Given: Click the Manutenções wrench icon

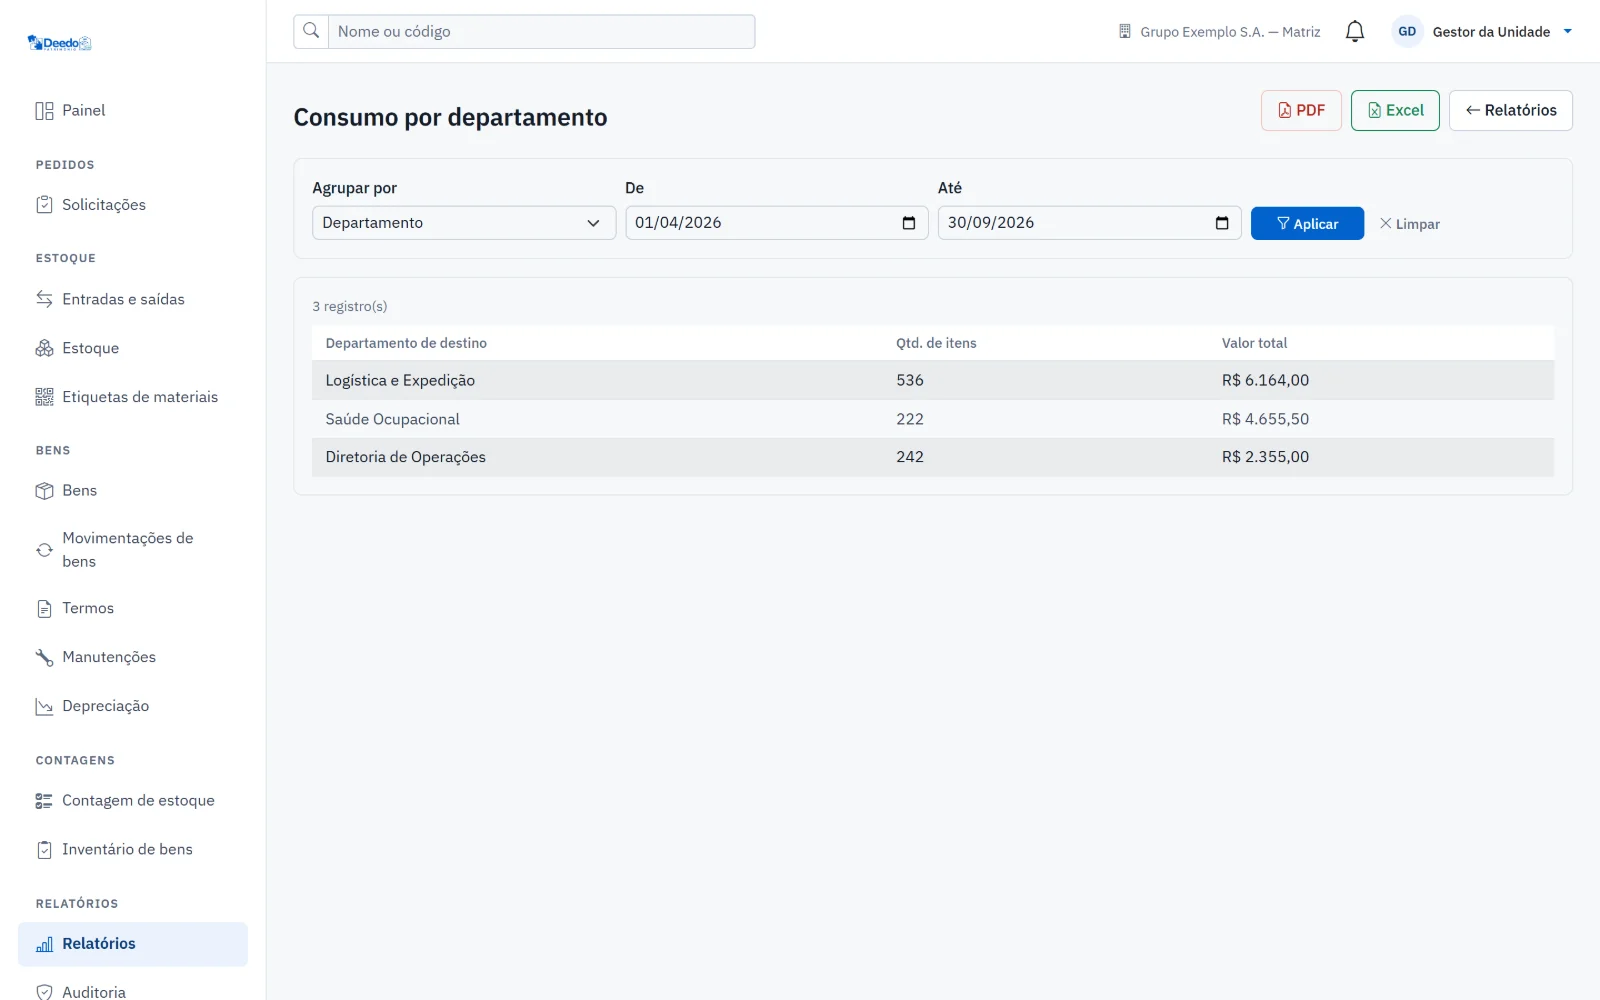Looking at the screenshot, I should [44, 657].
